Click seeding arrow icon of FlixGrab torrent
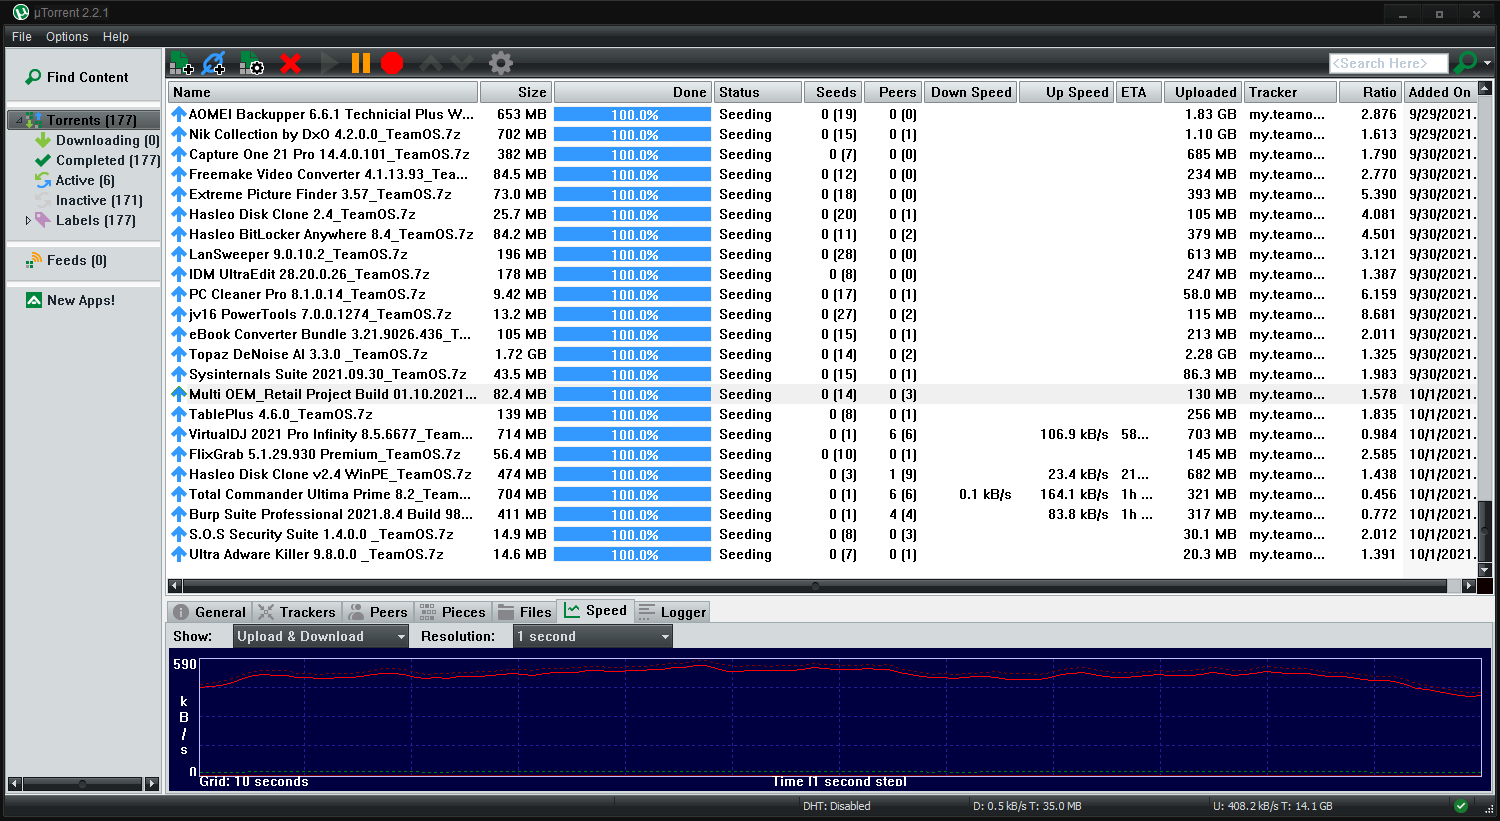This screenshot has height=821, width=1500. click(x=179, y=454)
